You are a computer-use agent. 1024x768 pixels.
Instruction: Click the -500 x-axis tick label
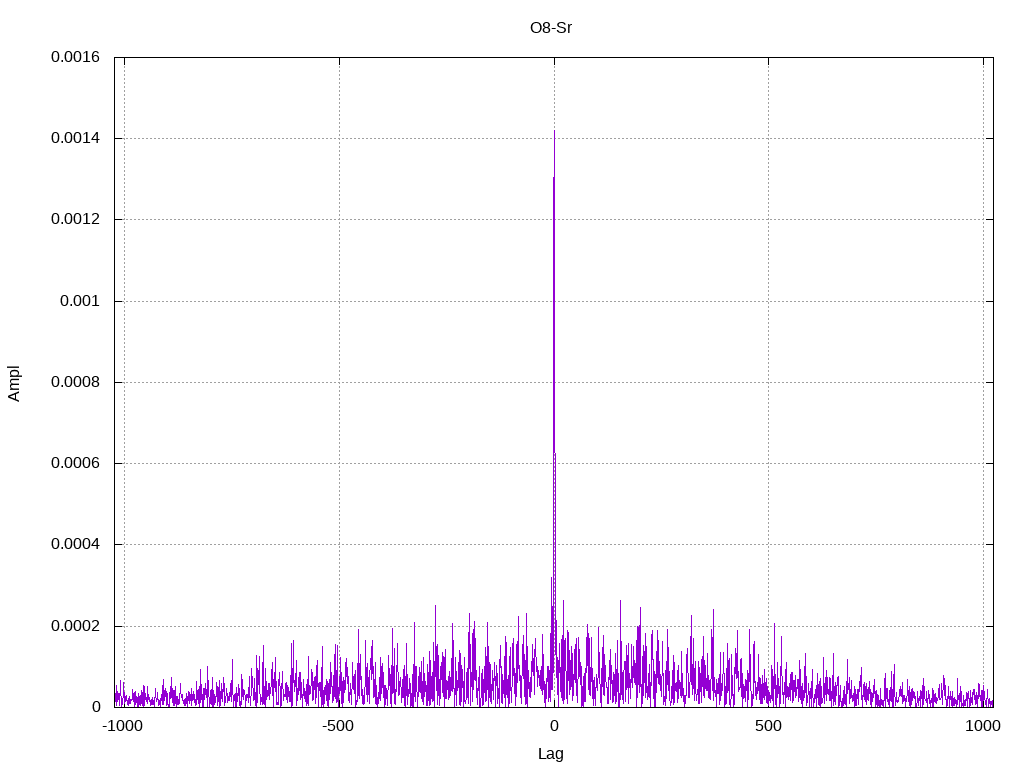338,726
